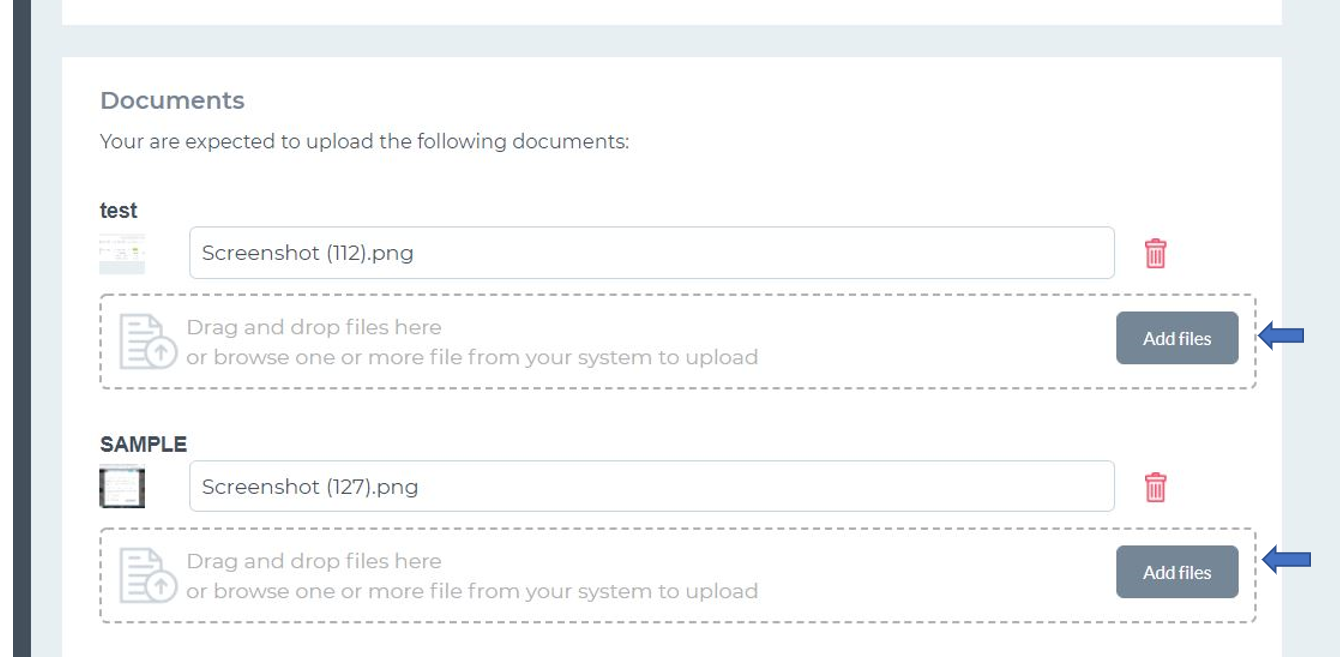Add files to the test document section
The width and height of the screenshot is (1340, 661).
(x=1177, y=338)
